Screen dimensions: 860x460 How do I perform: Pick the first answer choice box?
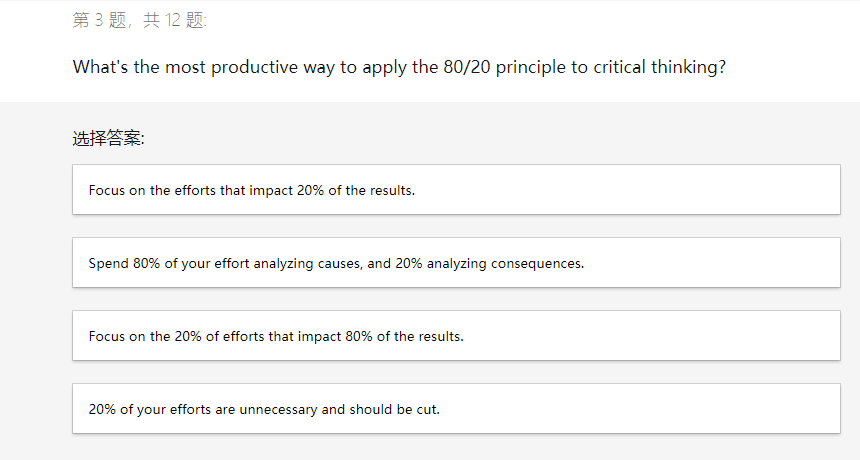pos(455,190)
